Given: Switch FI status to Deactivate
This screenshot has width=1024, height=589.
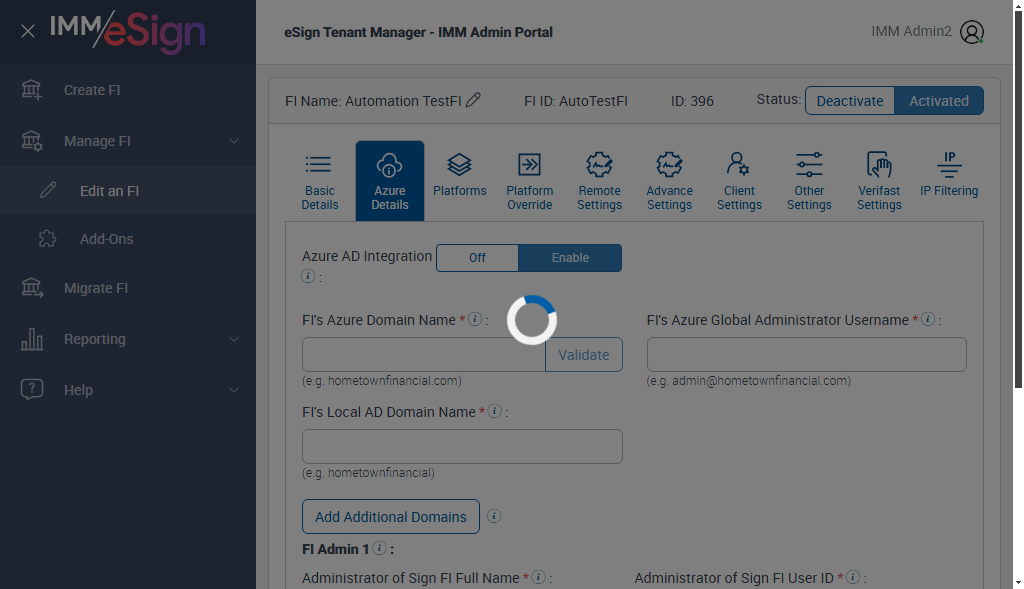Looking at the screenshot, I should click(x=850, y=101).
